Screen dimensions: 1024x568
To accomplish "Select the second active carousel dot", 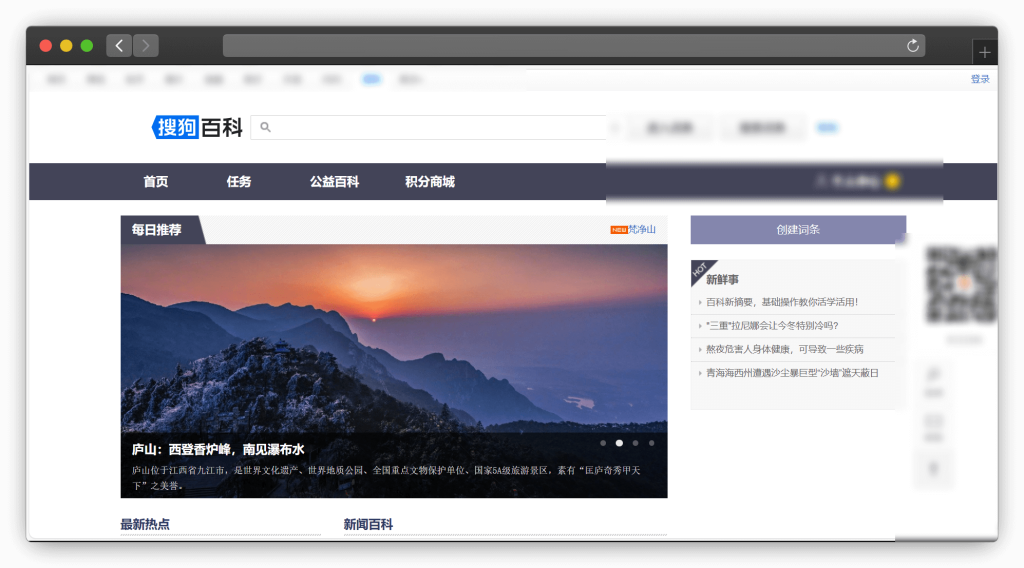I will 619,443.
